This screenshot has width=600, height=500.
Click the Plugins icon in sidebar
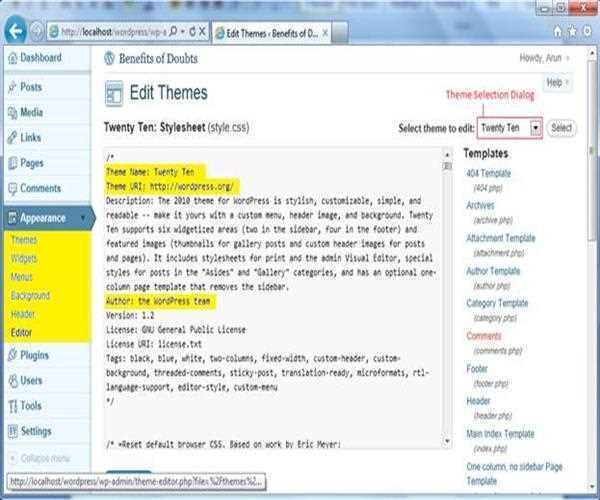(11, 354)
